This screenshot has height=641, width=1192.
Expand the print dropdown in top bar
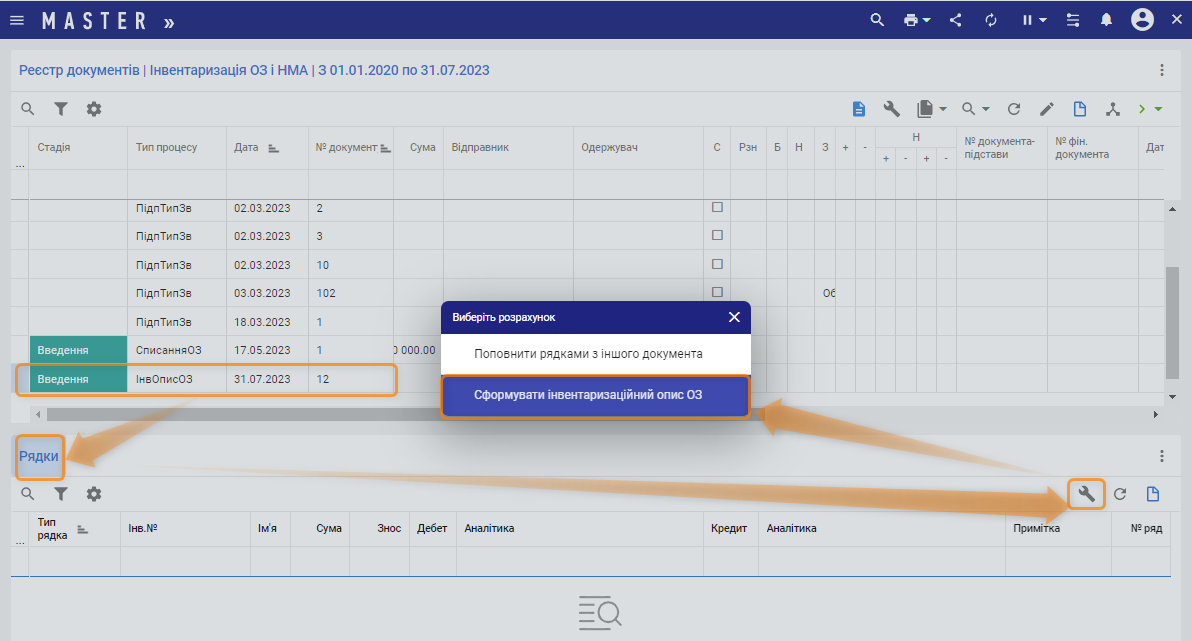pyautogui.click(x=927, y=20)
